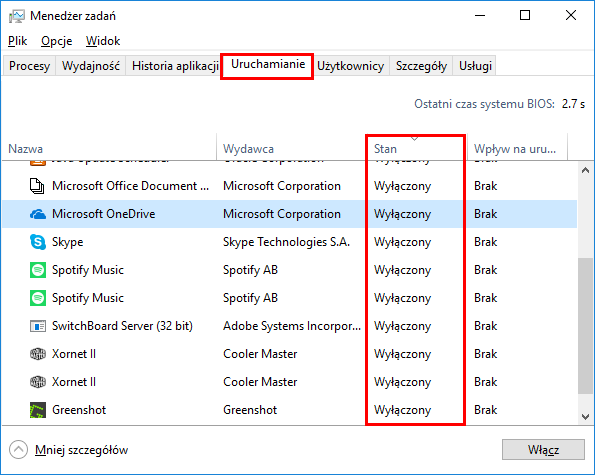595x475 pixels.
Task: Switch to the Wydajność tab
Action: pos(91,66)
